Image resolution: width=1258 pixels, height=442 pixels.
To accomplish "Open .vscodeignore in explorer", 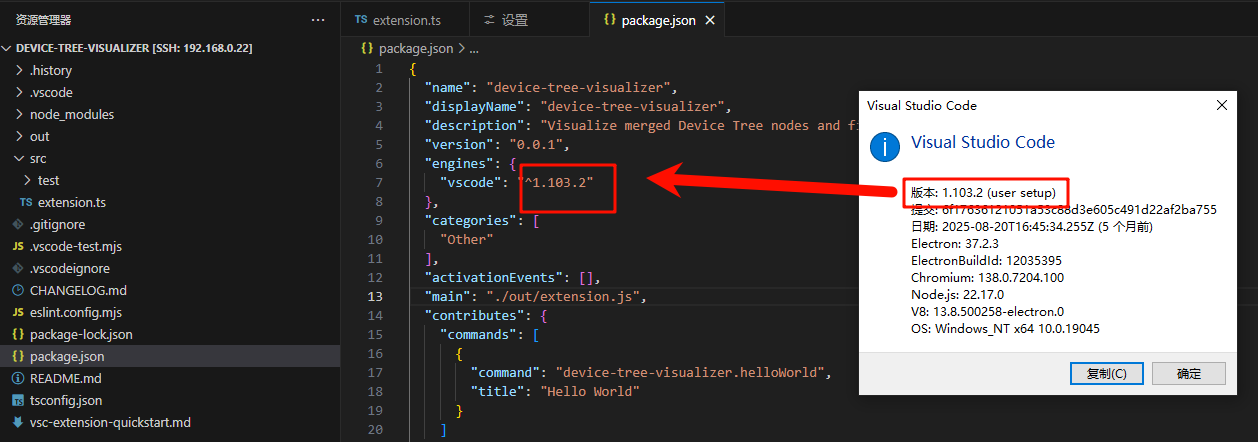I will pyautogui.click(x=70, y=268).
